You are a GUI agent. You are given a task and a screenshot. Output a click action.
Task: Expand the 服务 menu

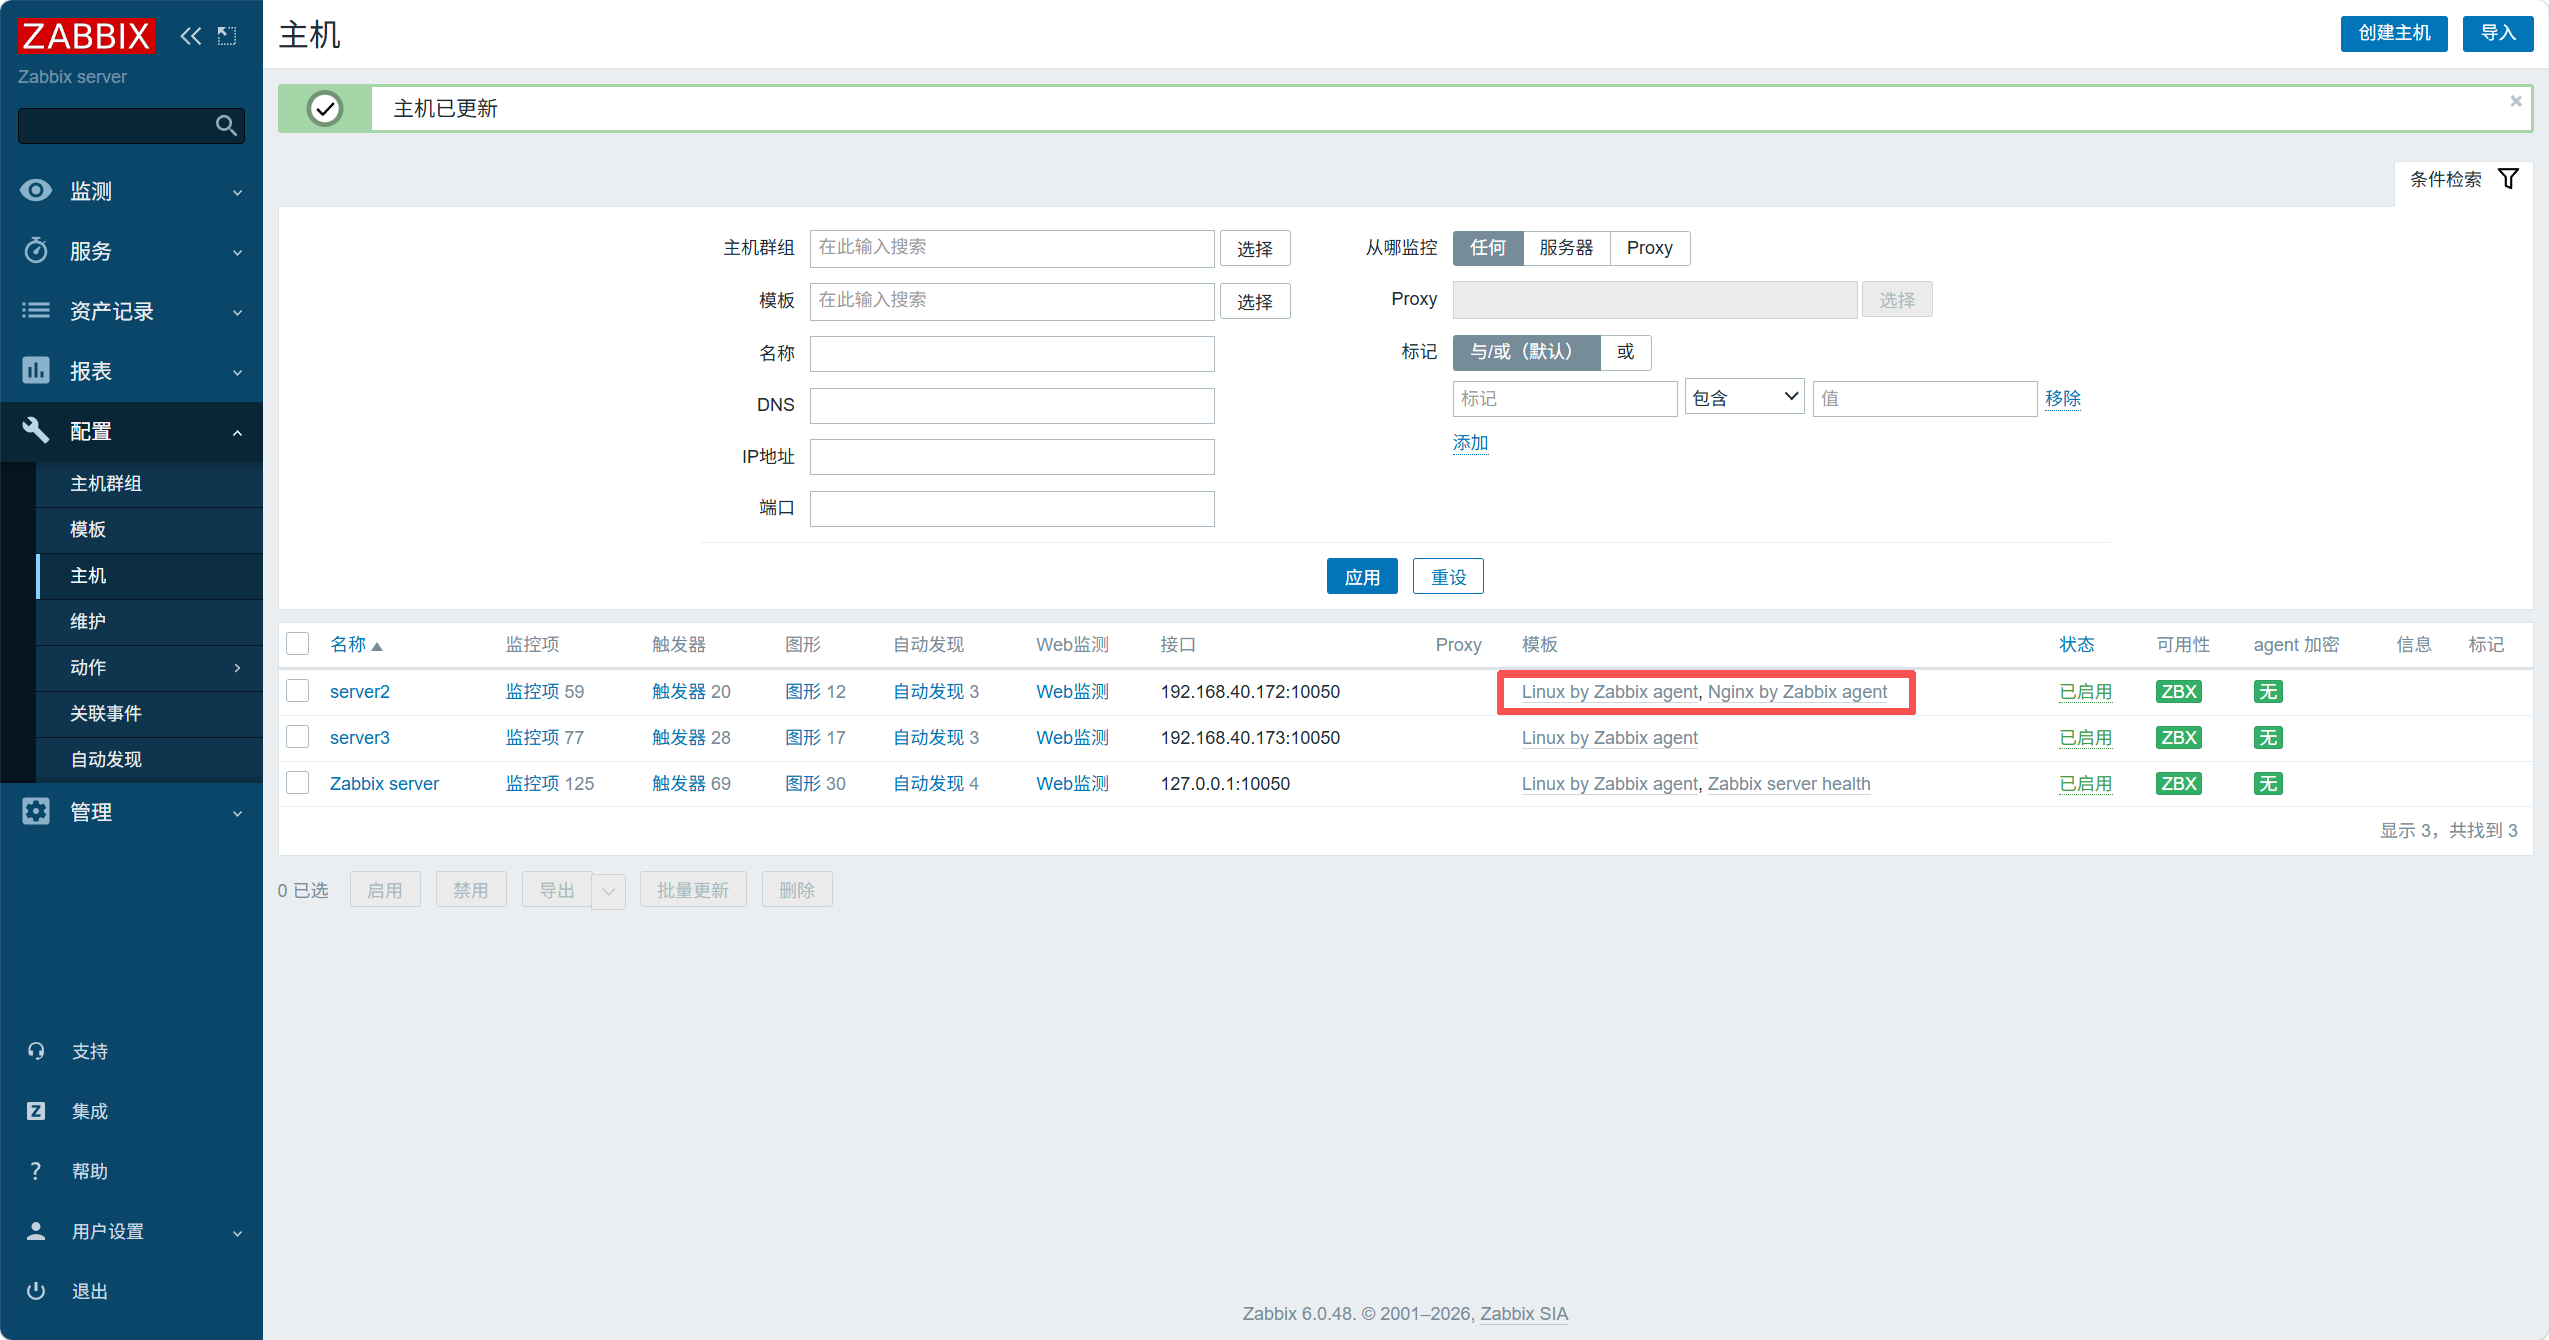(237, 252)
